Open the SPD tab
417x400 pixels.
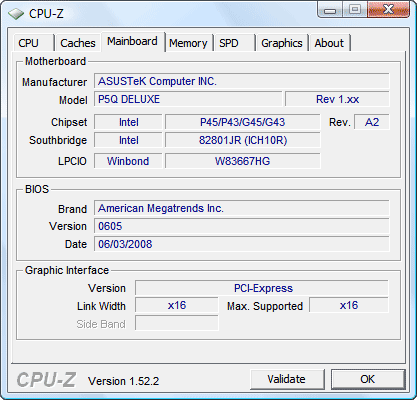coord(235,43)
